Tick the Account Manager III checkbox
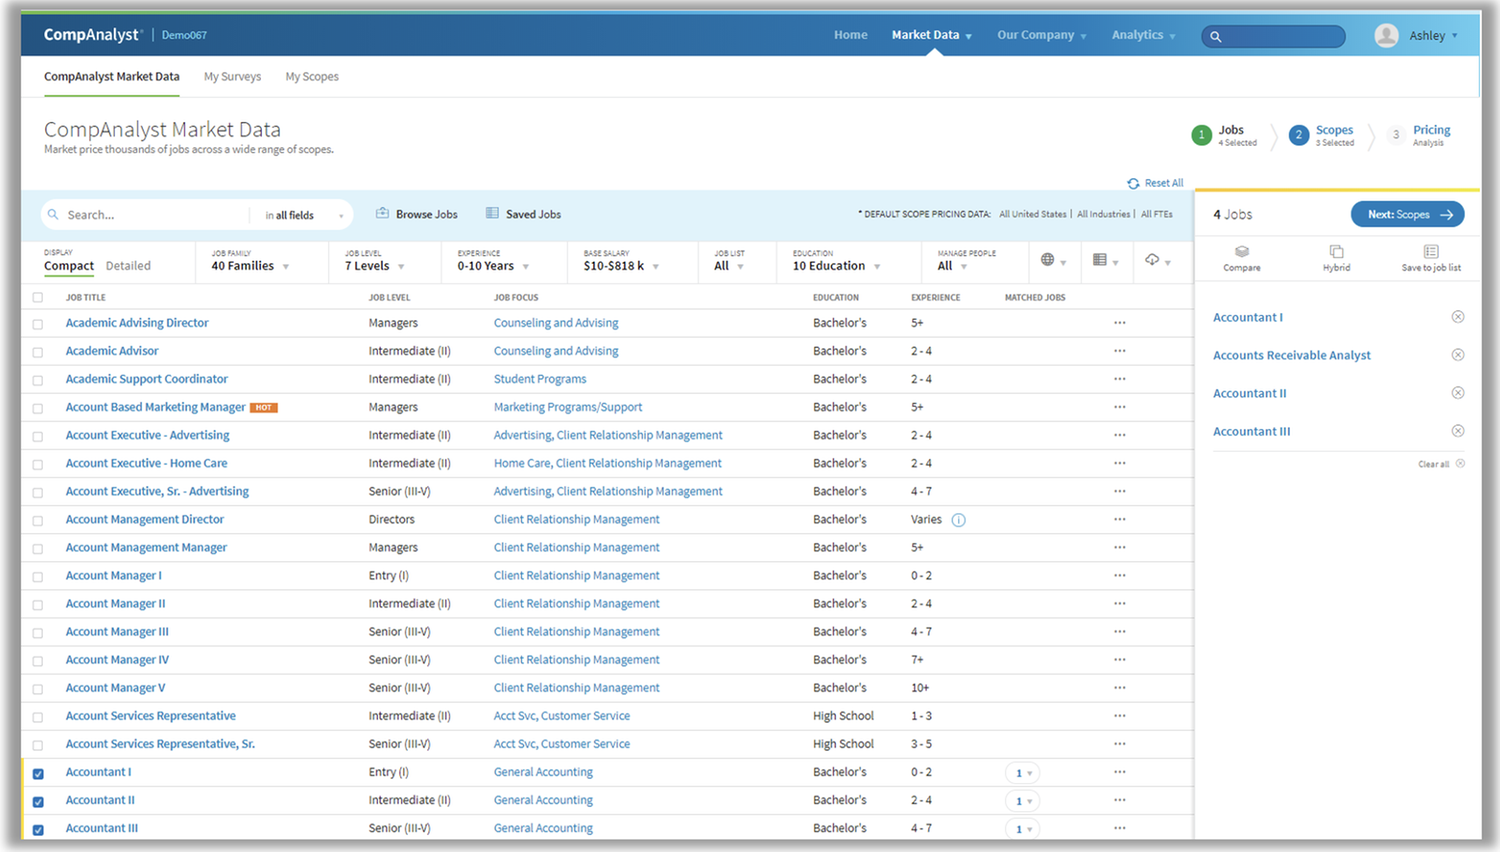 click(38, 633)
